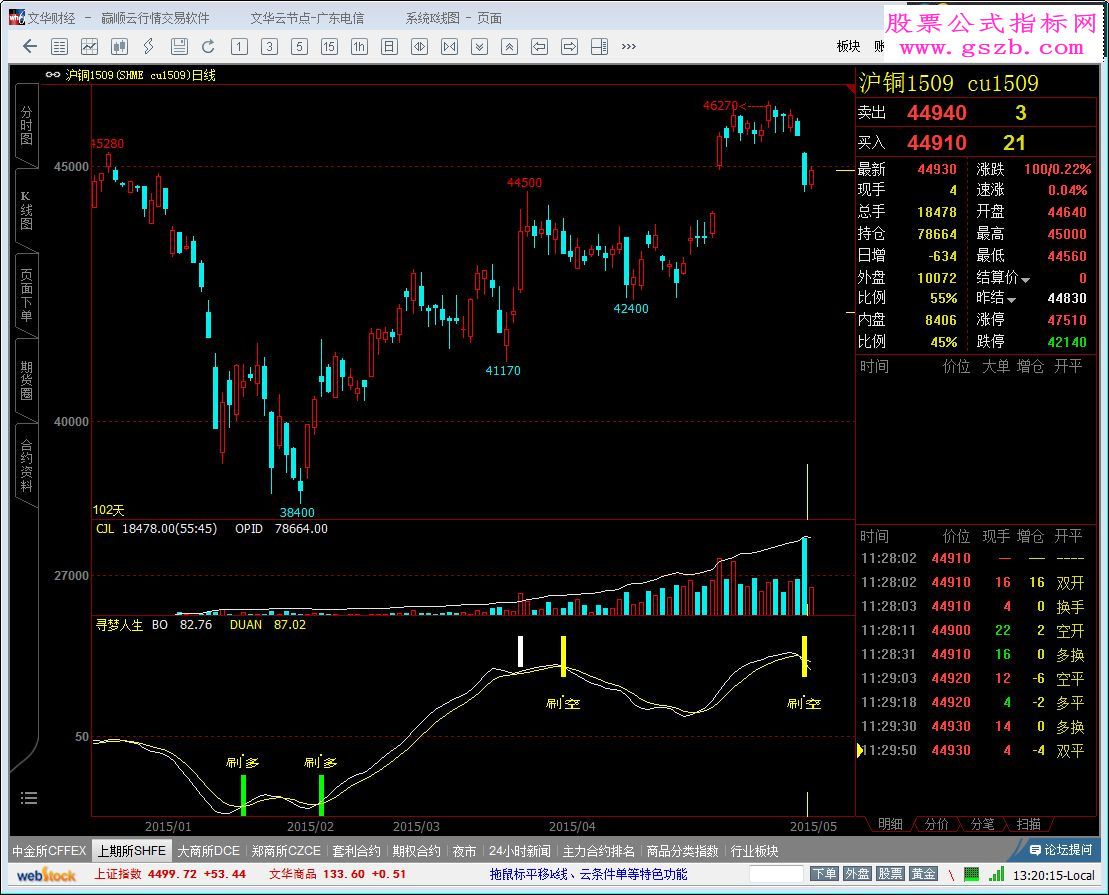Viewport: 1109px width, 895px height.
Task: Click the input field in status bar
Action: pyautogui.click(x=777, y=874)
